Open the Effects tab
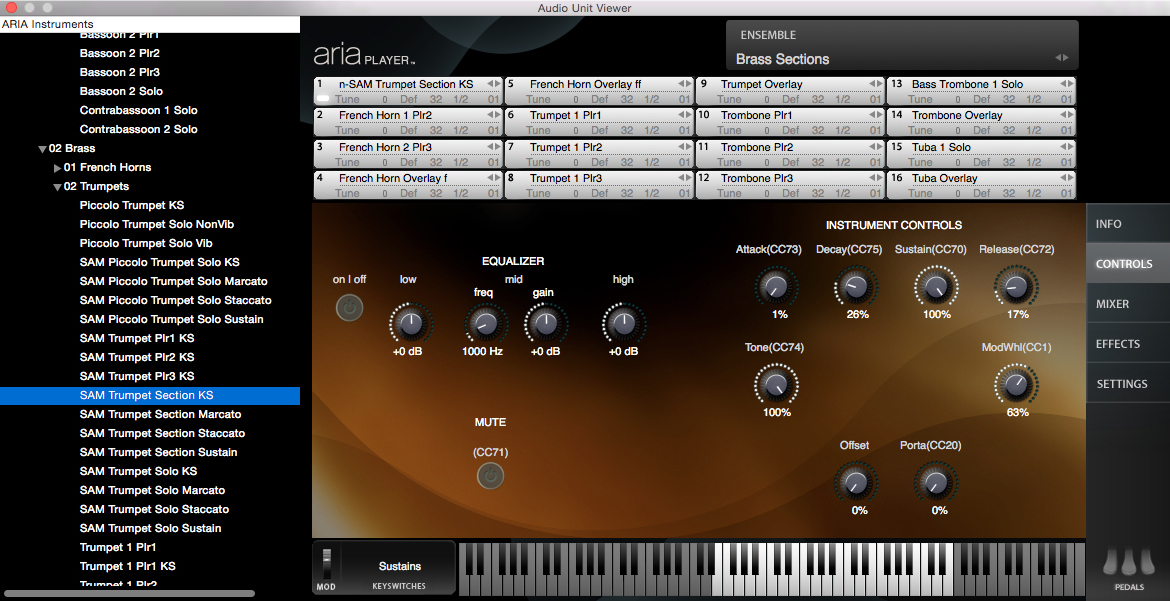The width and height of the screenshot is (1170, 601). (x=1117, y=344)
